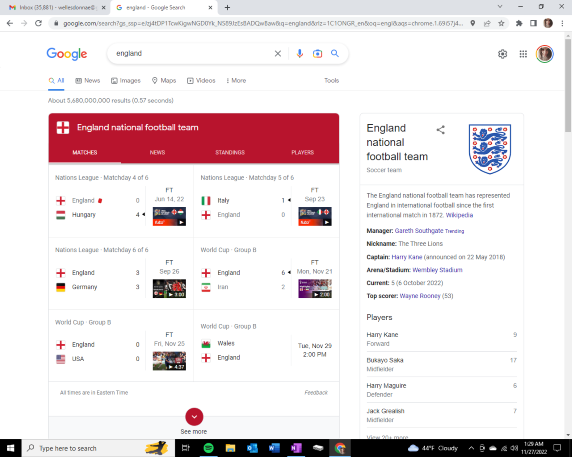Open Google search settings gear
This screenshot has height=457, width=572.
click(x=503, y=54)
